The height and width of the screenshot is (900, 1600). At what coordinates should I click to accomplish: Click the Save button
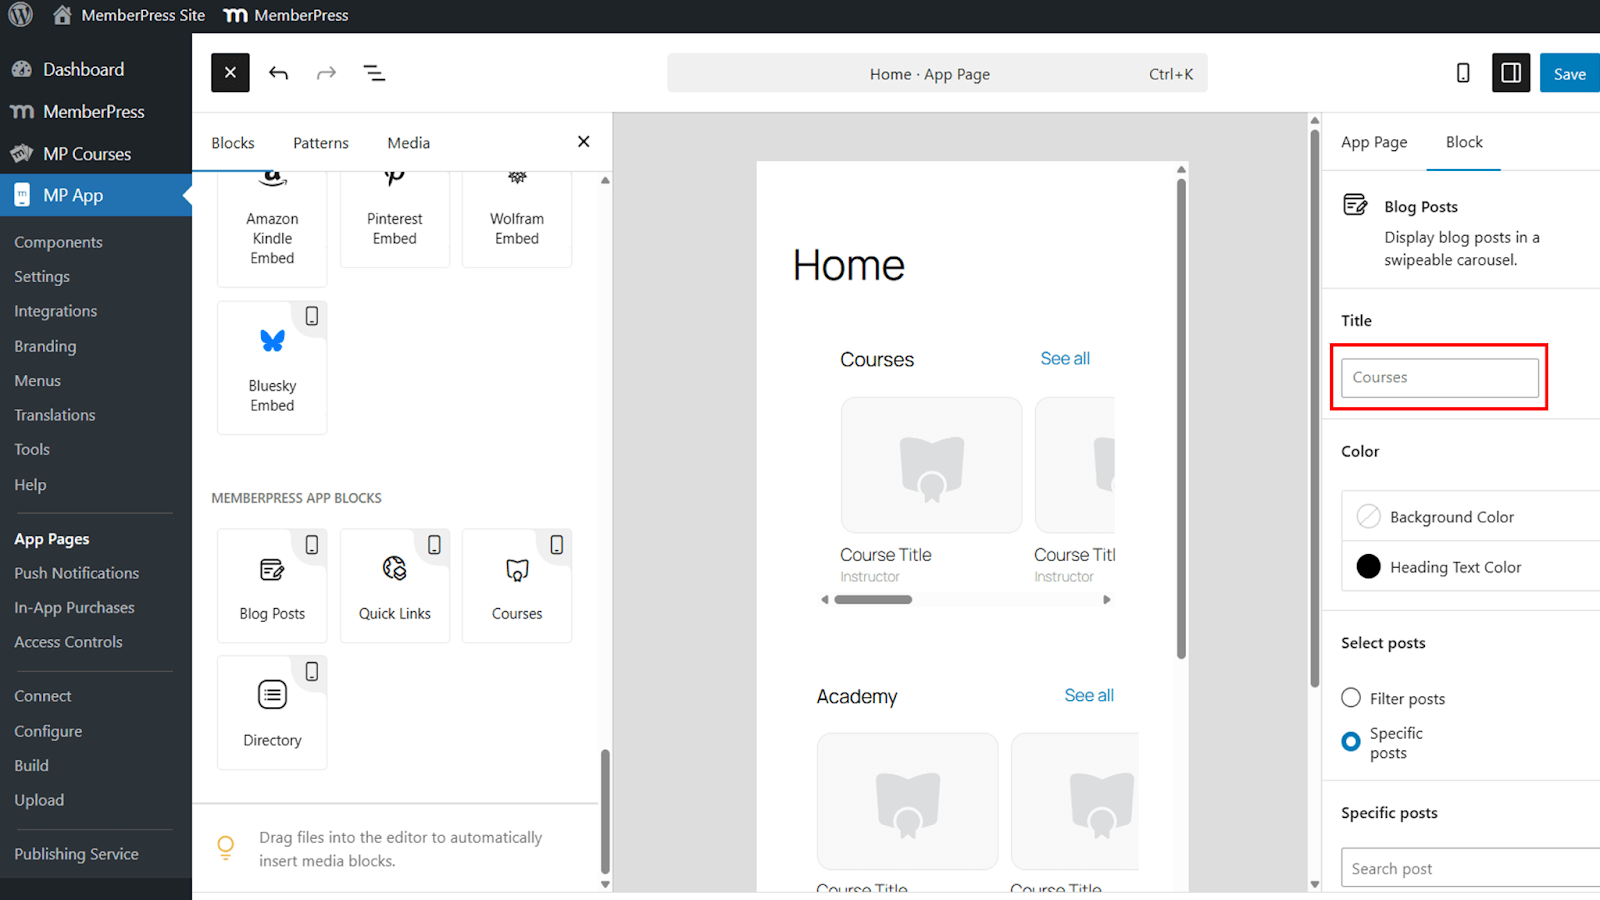[x=1568, y=73]
